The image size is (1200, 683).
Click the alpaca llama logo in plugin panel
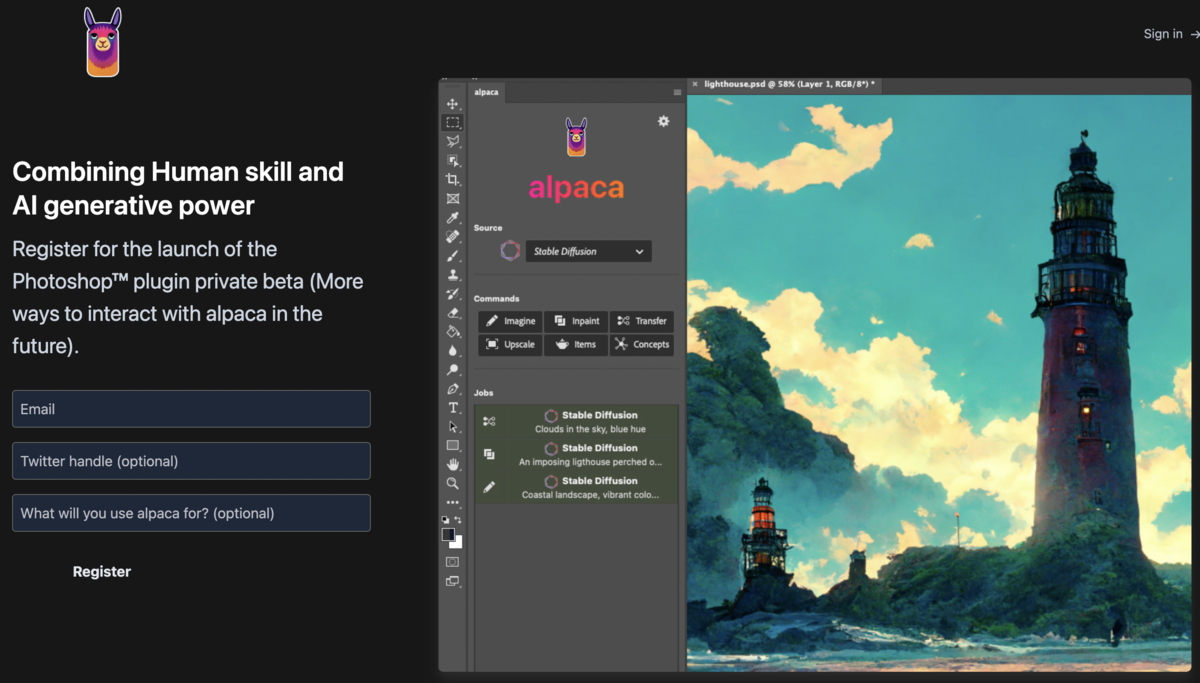coord(576,137)
